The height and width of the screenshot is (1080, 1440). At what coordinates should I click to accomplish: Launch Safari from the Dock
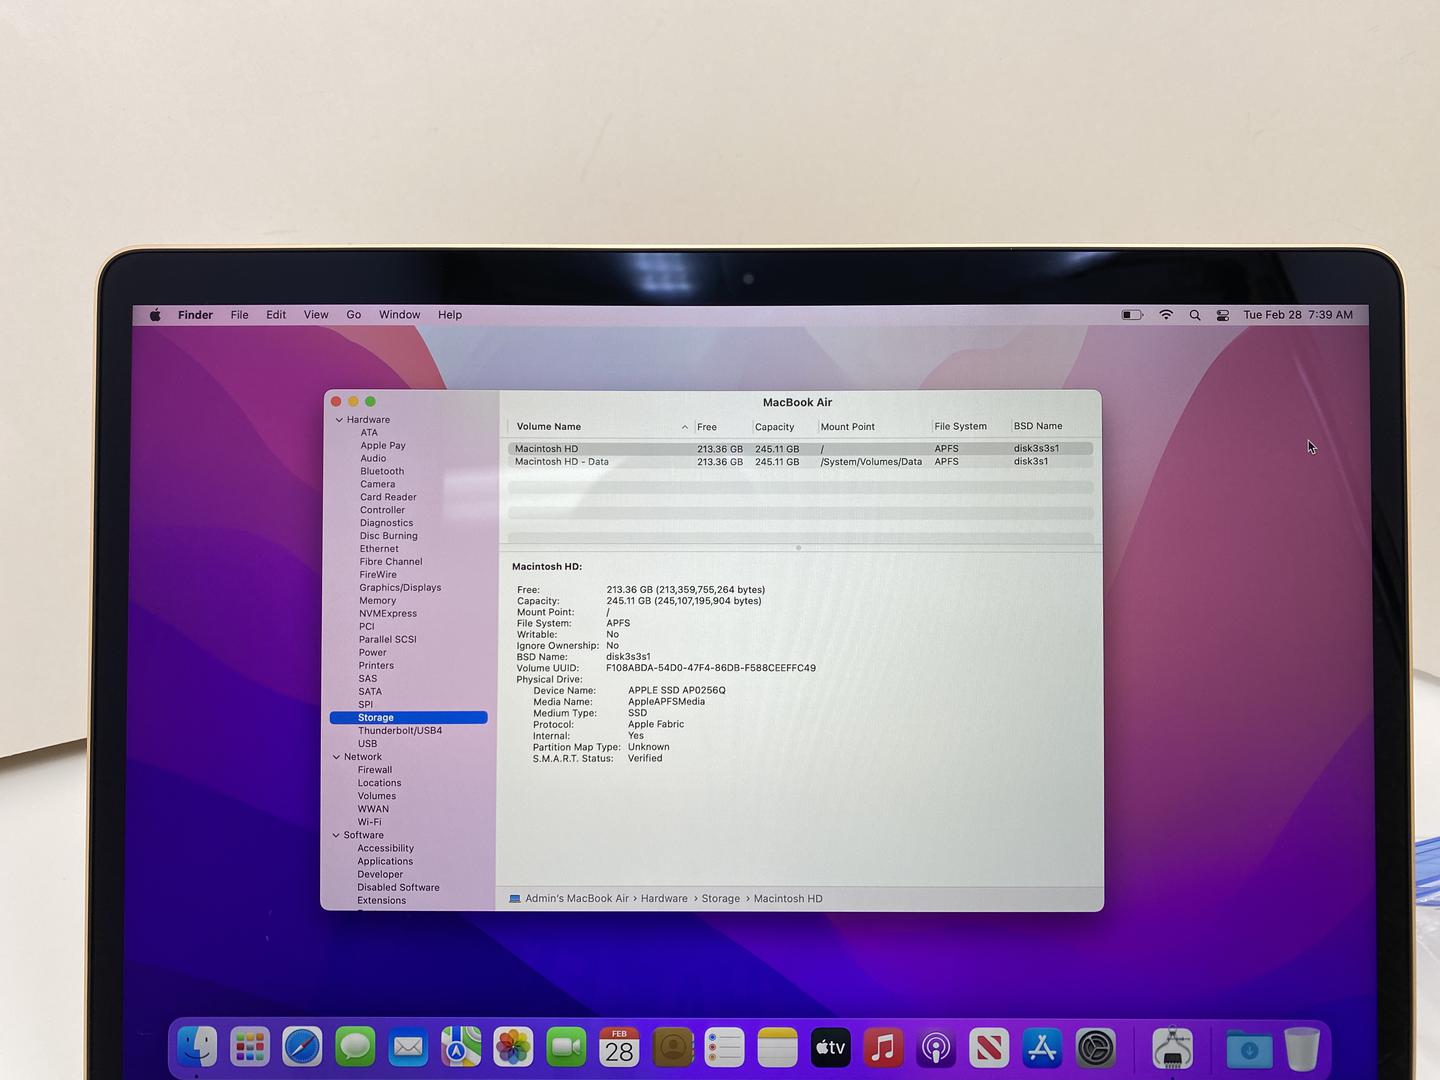pyautogui.click(x=302, y=1047)
